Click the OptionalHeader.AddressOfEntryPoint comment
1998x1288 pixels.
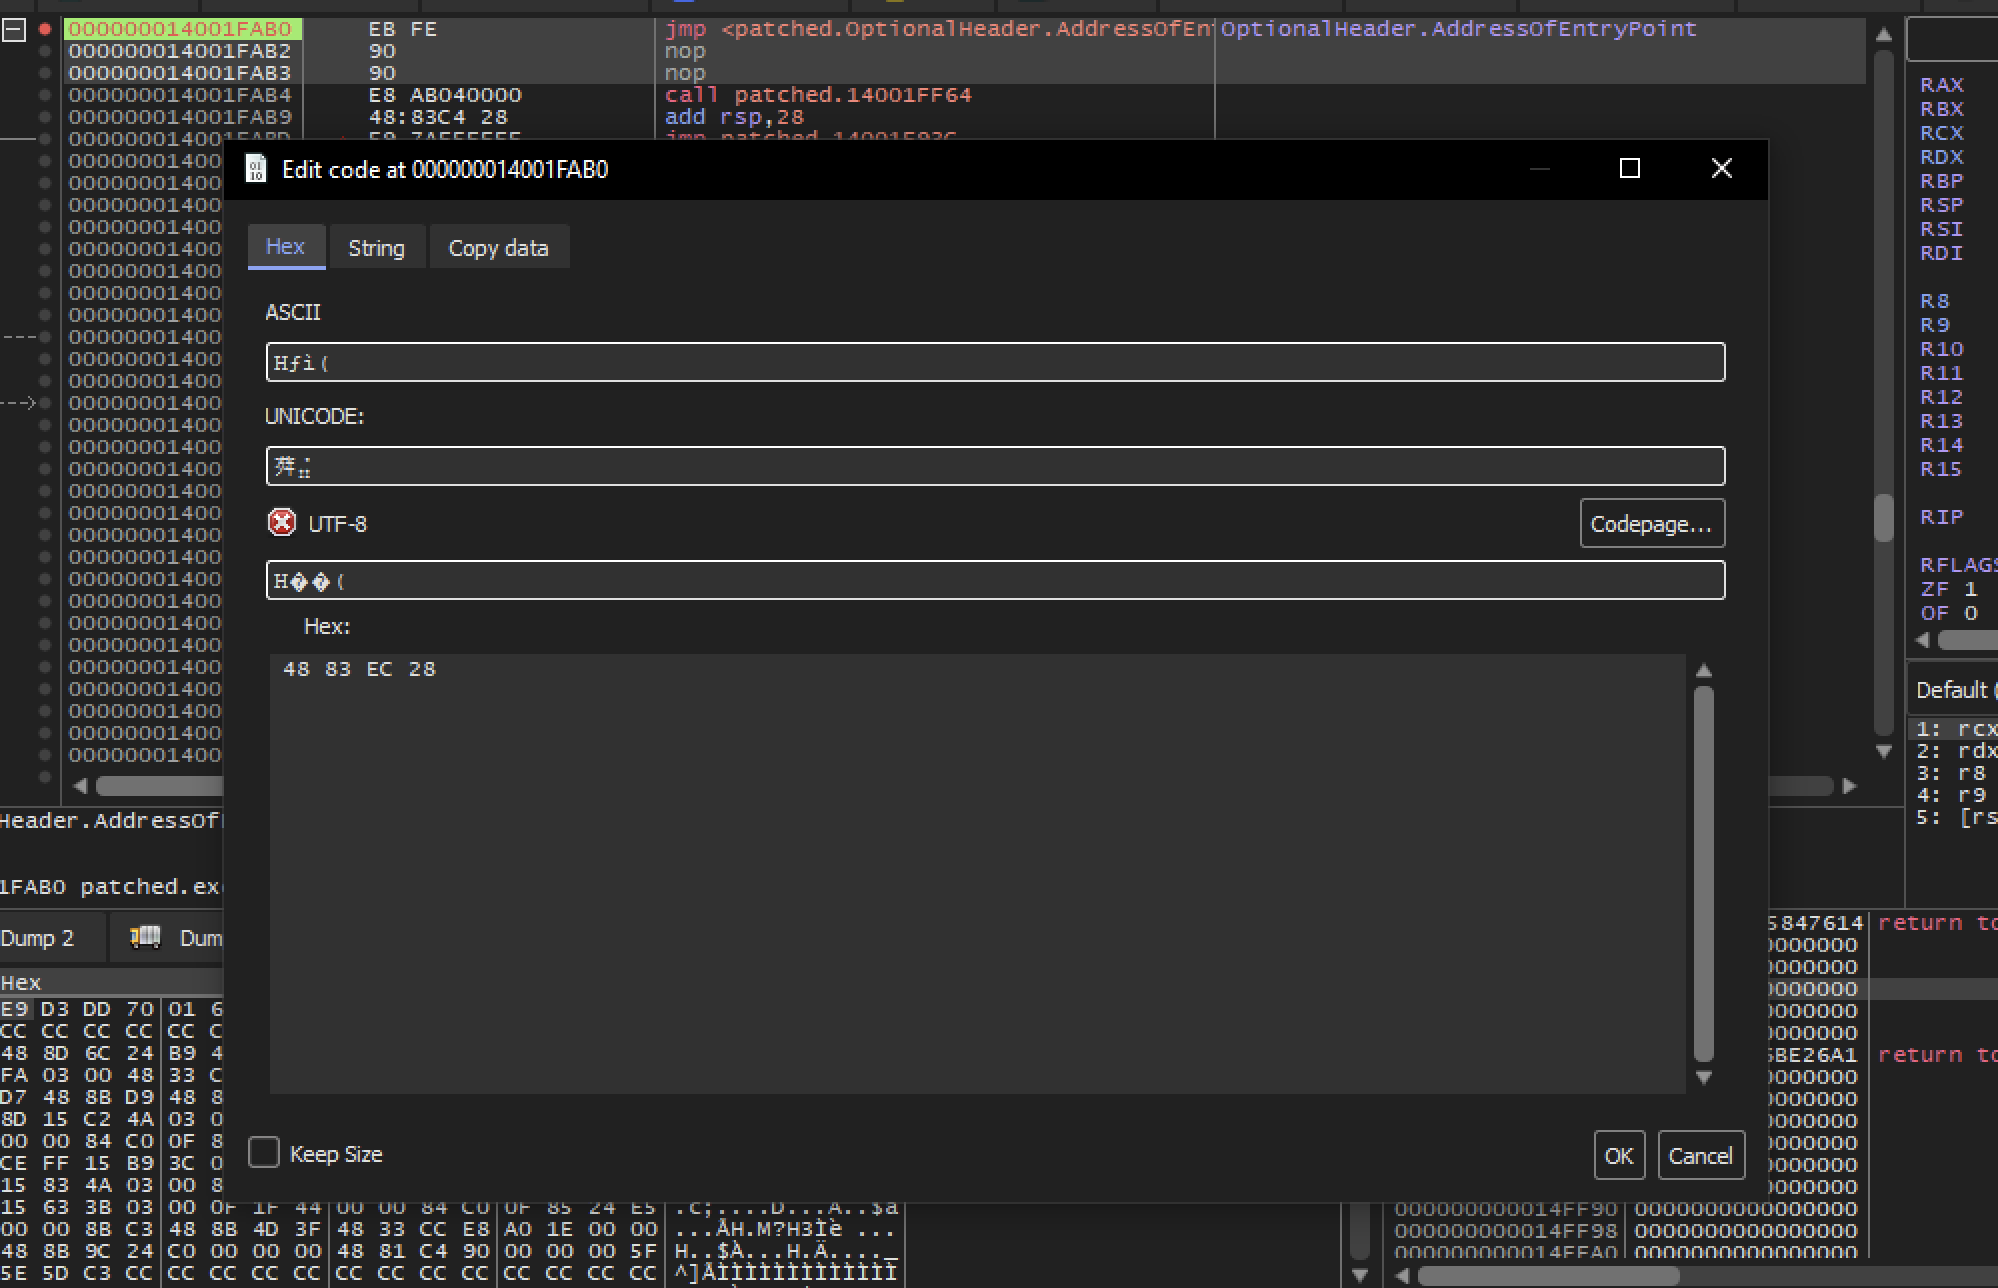[1458, 29]
